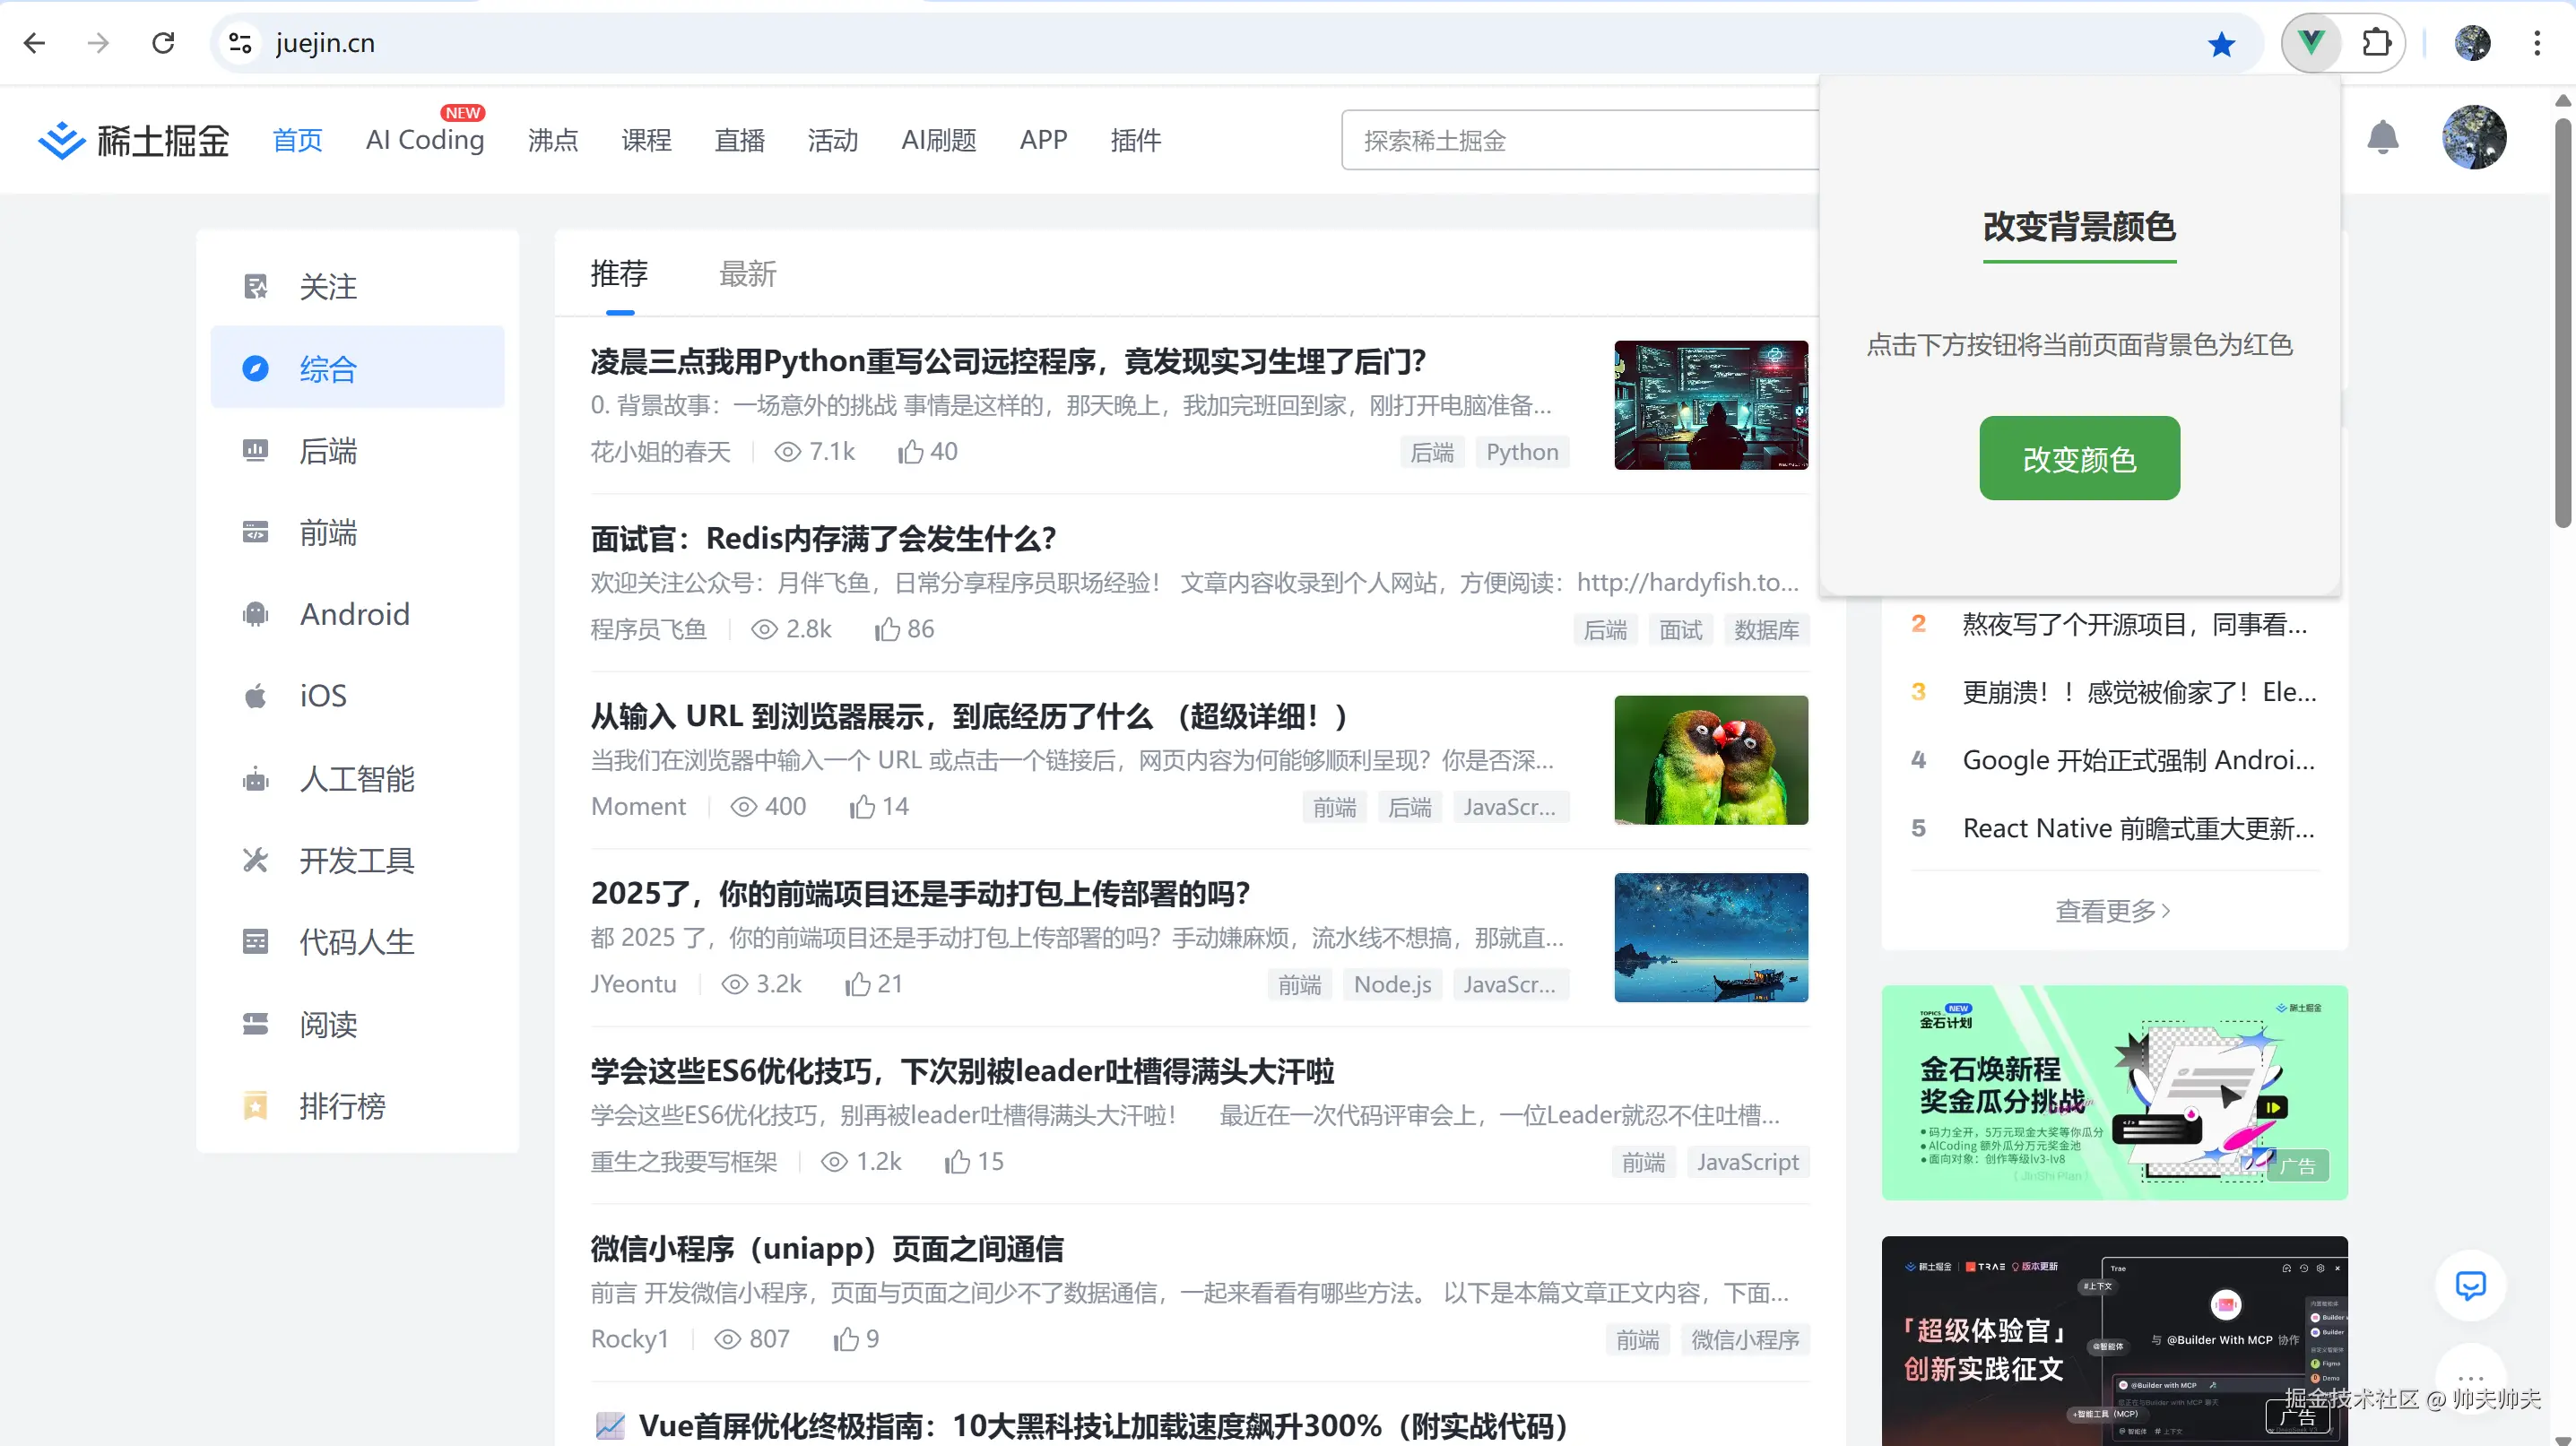Screen dimensions: 2576x1446
Task: Click the site info icon beside URL
Action: [x=240, y=43]
